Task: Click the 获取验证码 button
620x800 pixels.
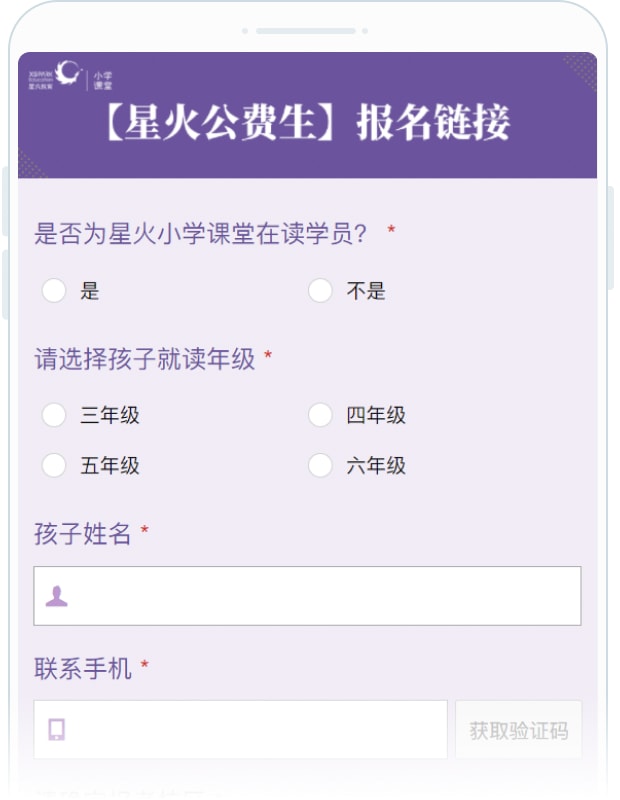Action: point(518,729)
